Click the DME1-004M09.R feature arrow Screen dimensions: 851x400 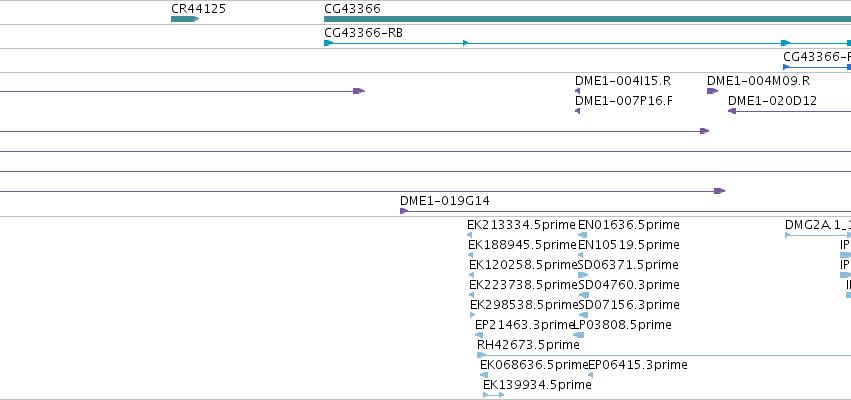[x=712, y=91]
